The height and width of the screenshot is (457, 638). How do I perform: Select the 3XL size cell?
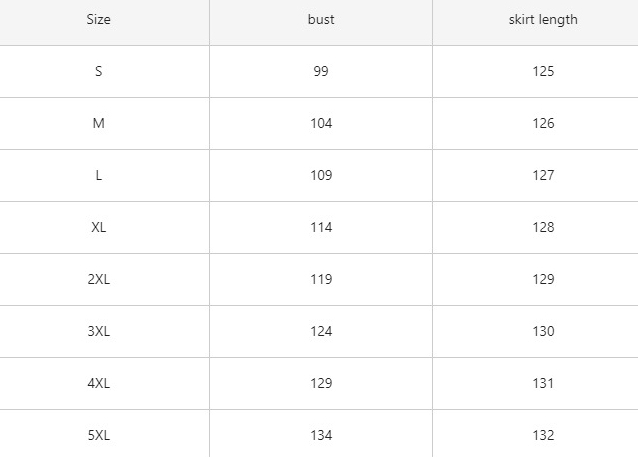point(98,332)
